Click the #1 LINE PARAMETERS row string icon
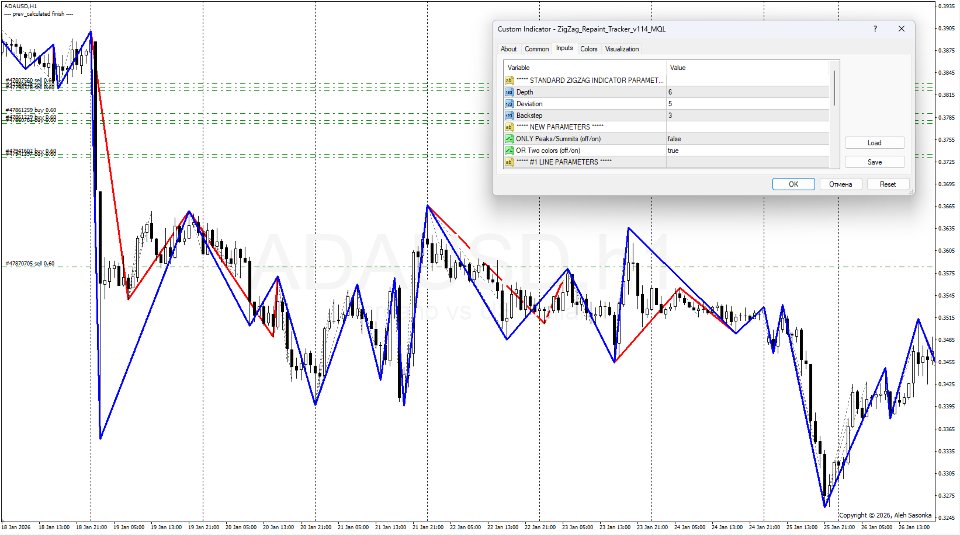This screenshot has width=960, height=535. pyautogui.click(x=509, y=162)
